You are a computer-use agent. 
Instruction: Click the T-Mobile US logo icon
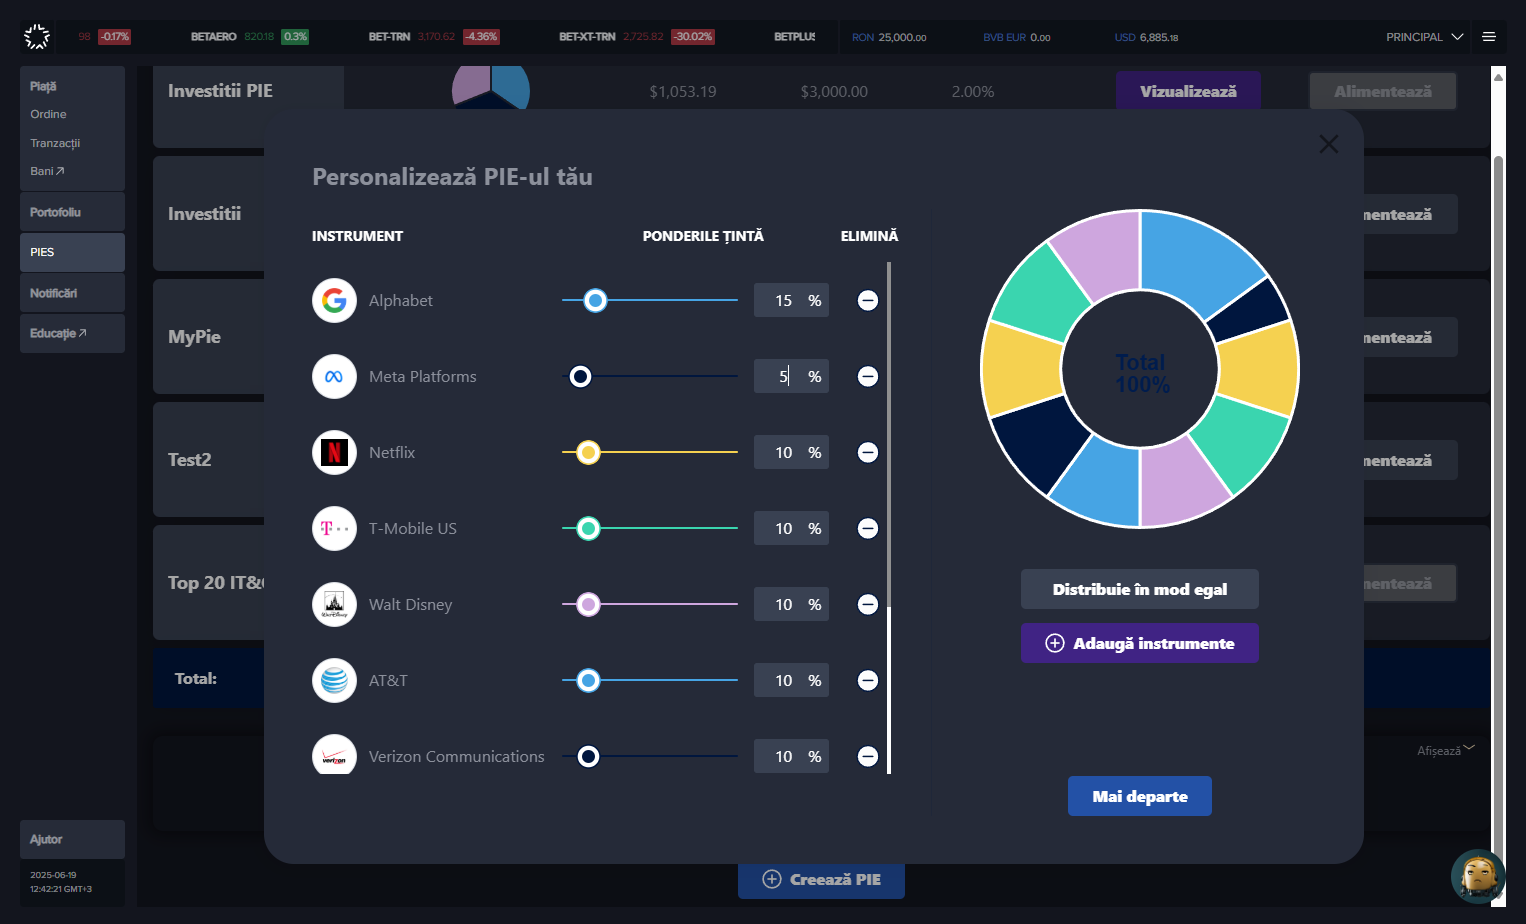click(x=334, y=528)
